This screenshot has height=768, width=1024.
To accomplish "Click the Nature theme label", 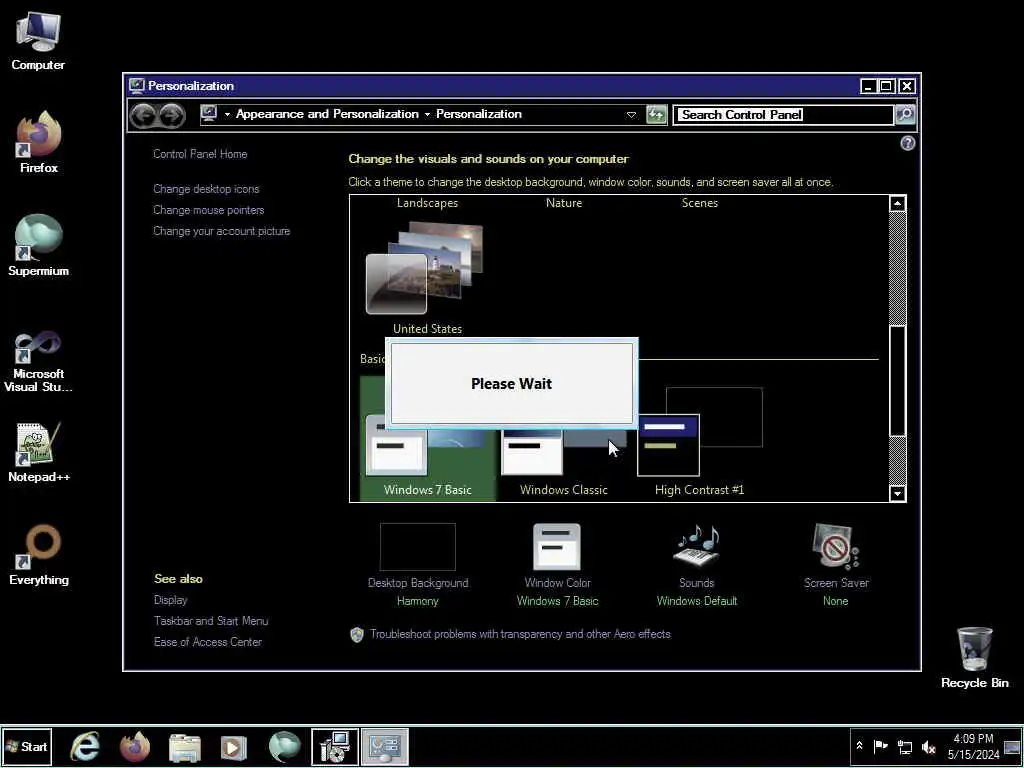I will pos(564,203).
